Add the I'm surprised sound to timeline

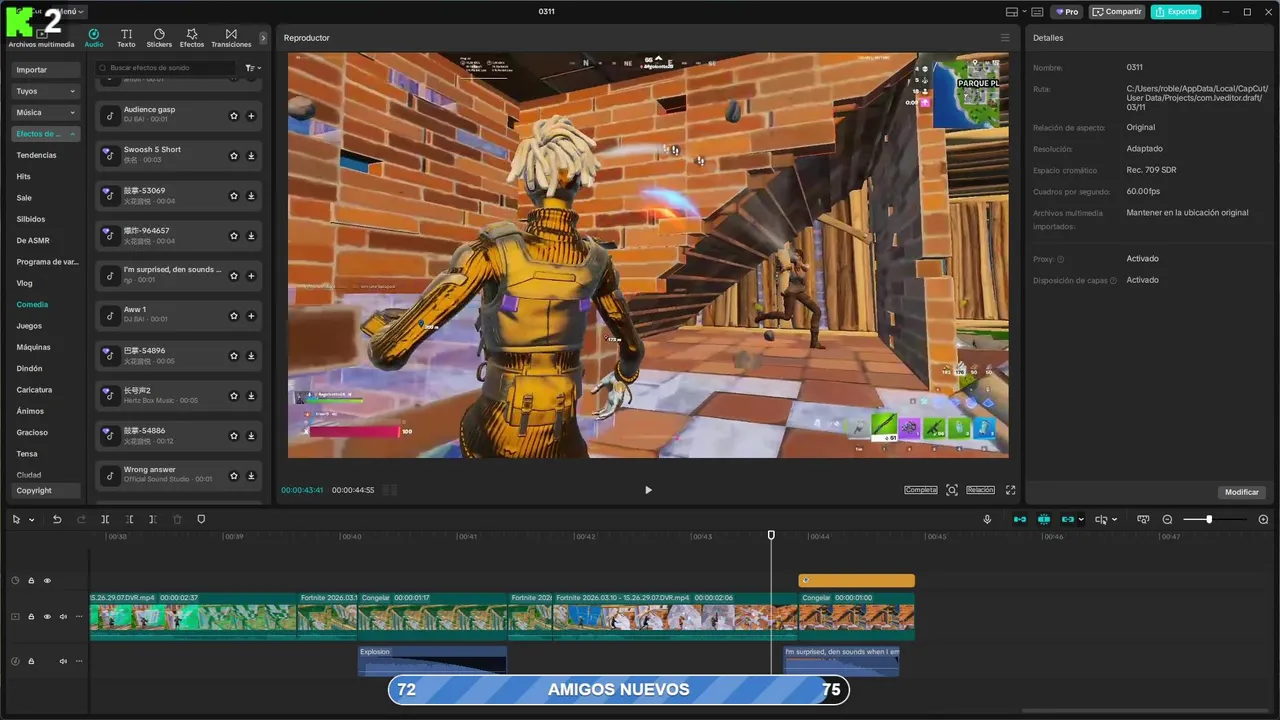[251, 276]
